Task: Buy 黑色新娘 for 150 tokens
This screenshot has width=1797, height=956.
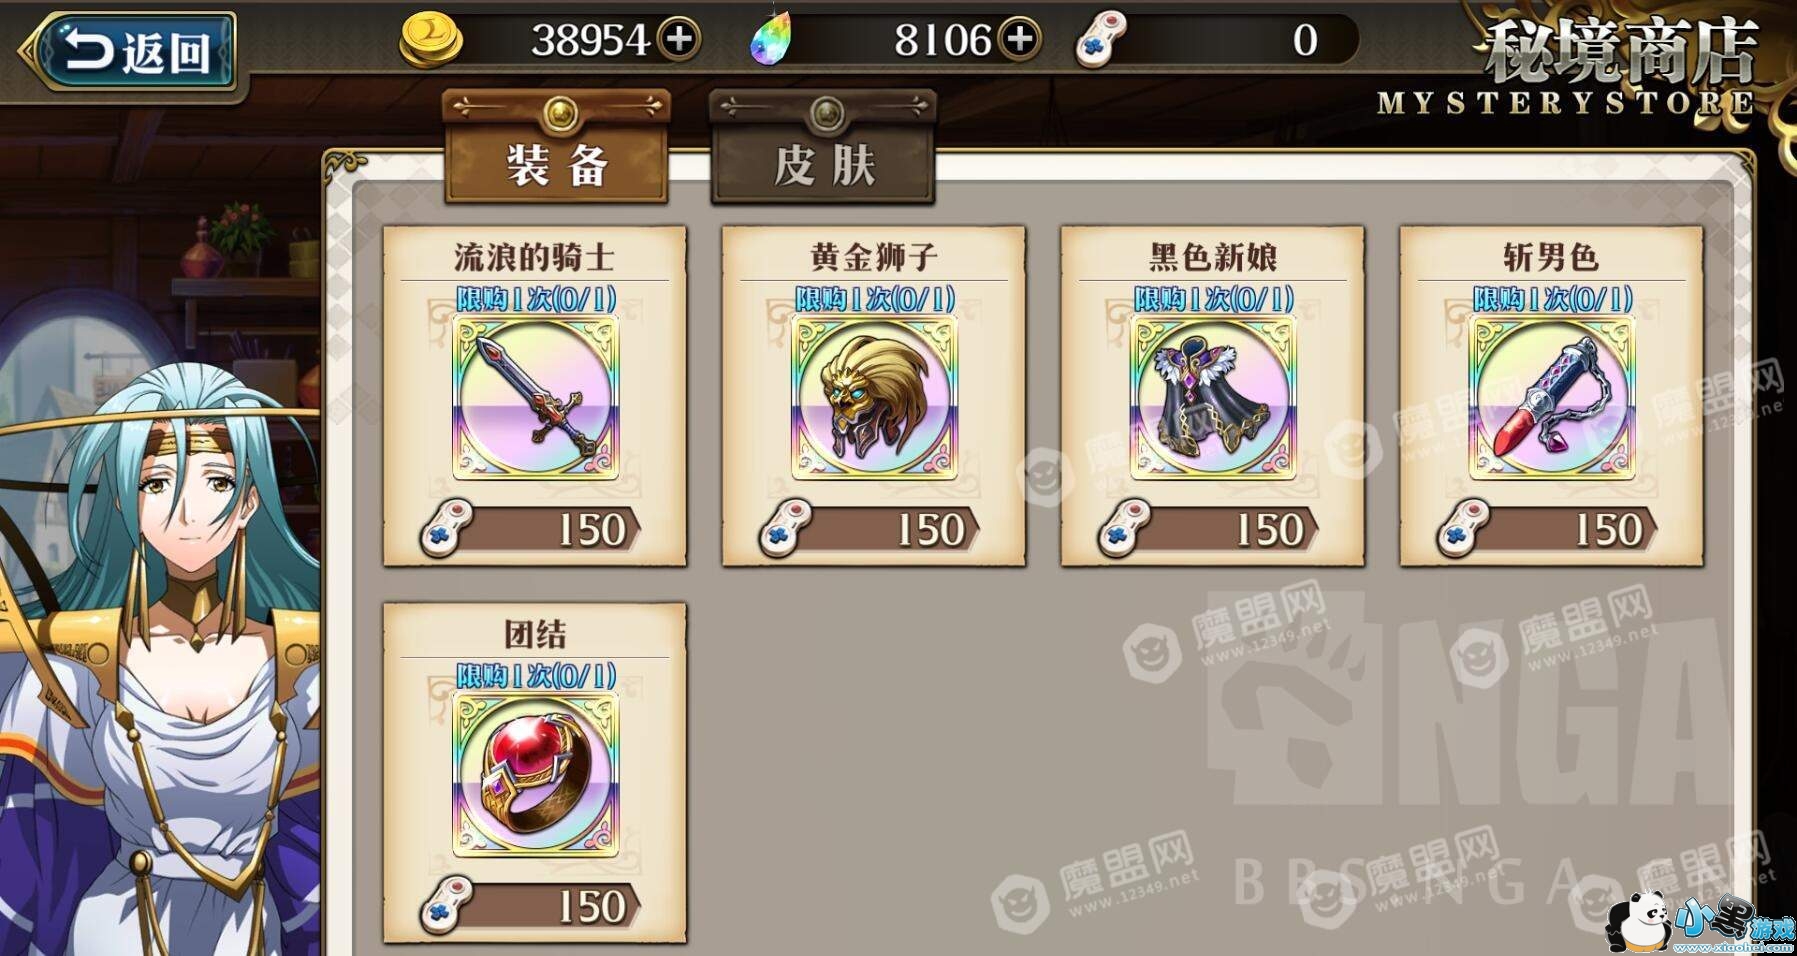Action: tap(1212, 528)
